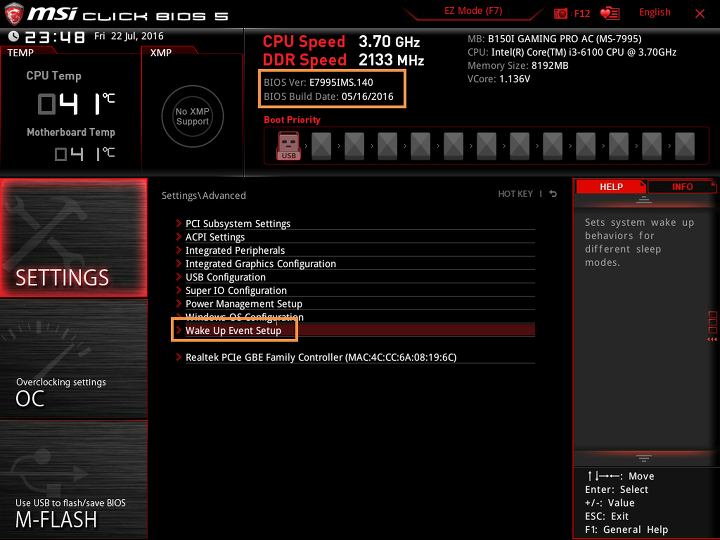The height and width of the screenshot is (540, 720).
Task: Open PCI Subsystem Settings
Action: pyautogui.click(x=355, y=224)
